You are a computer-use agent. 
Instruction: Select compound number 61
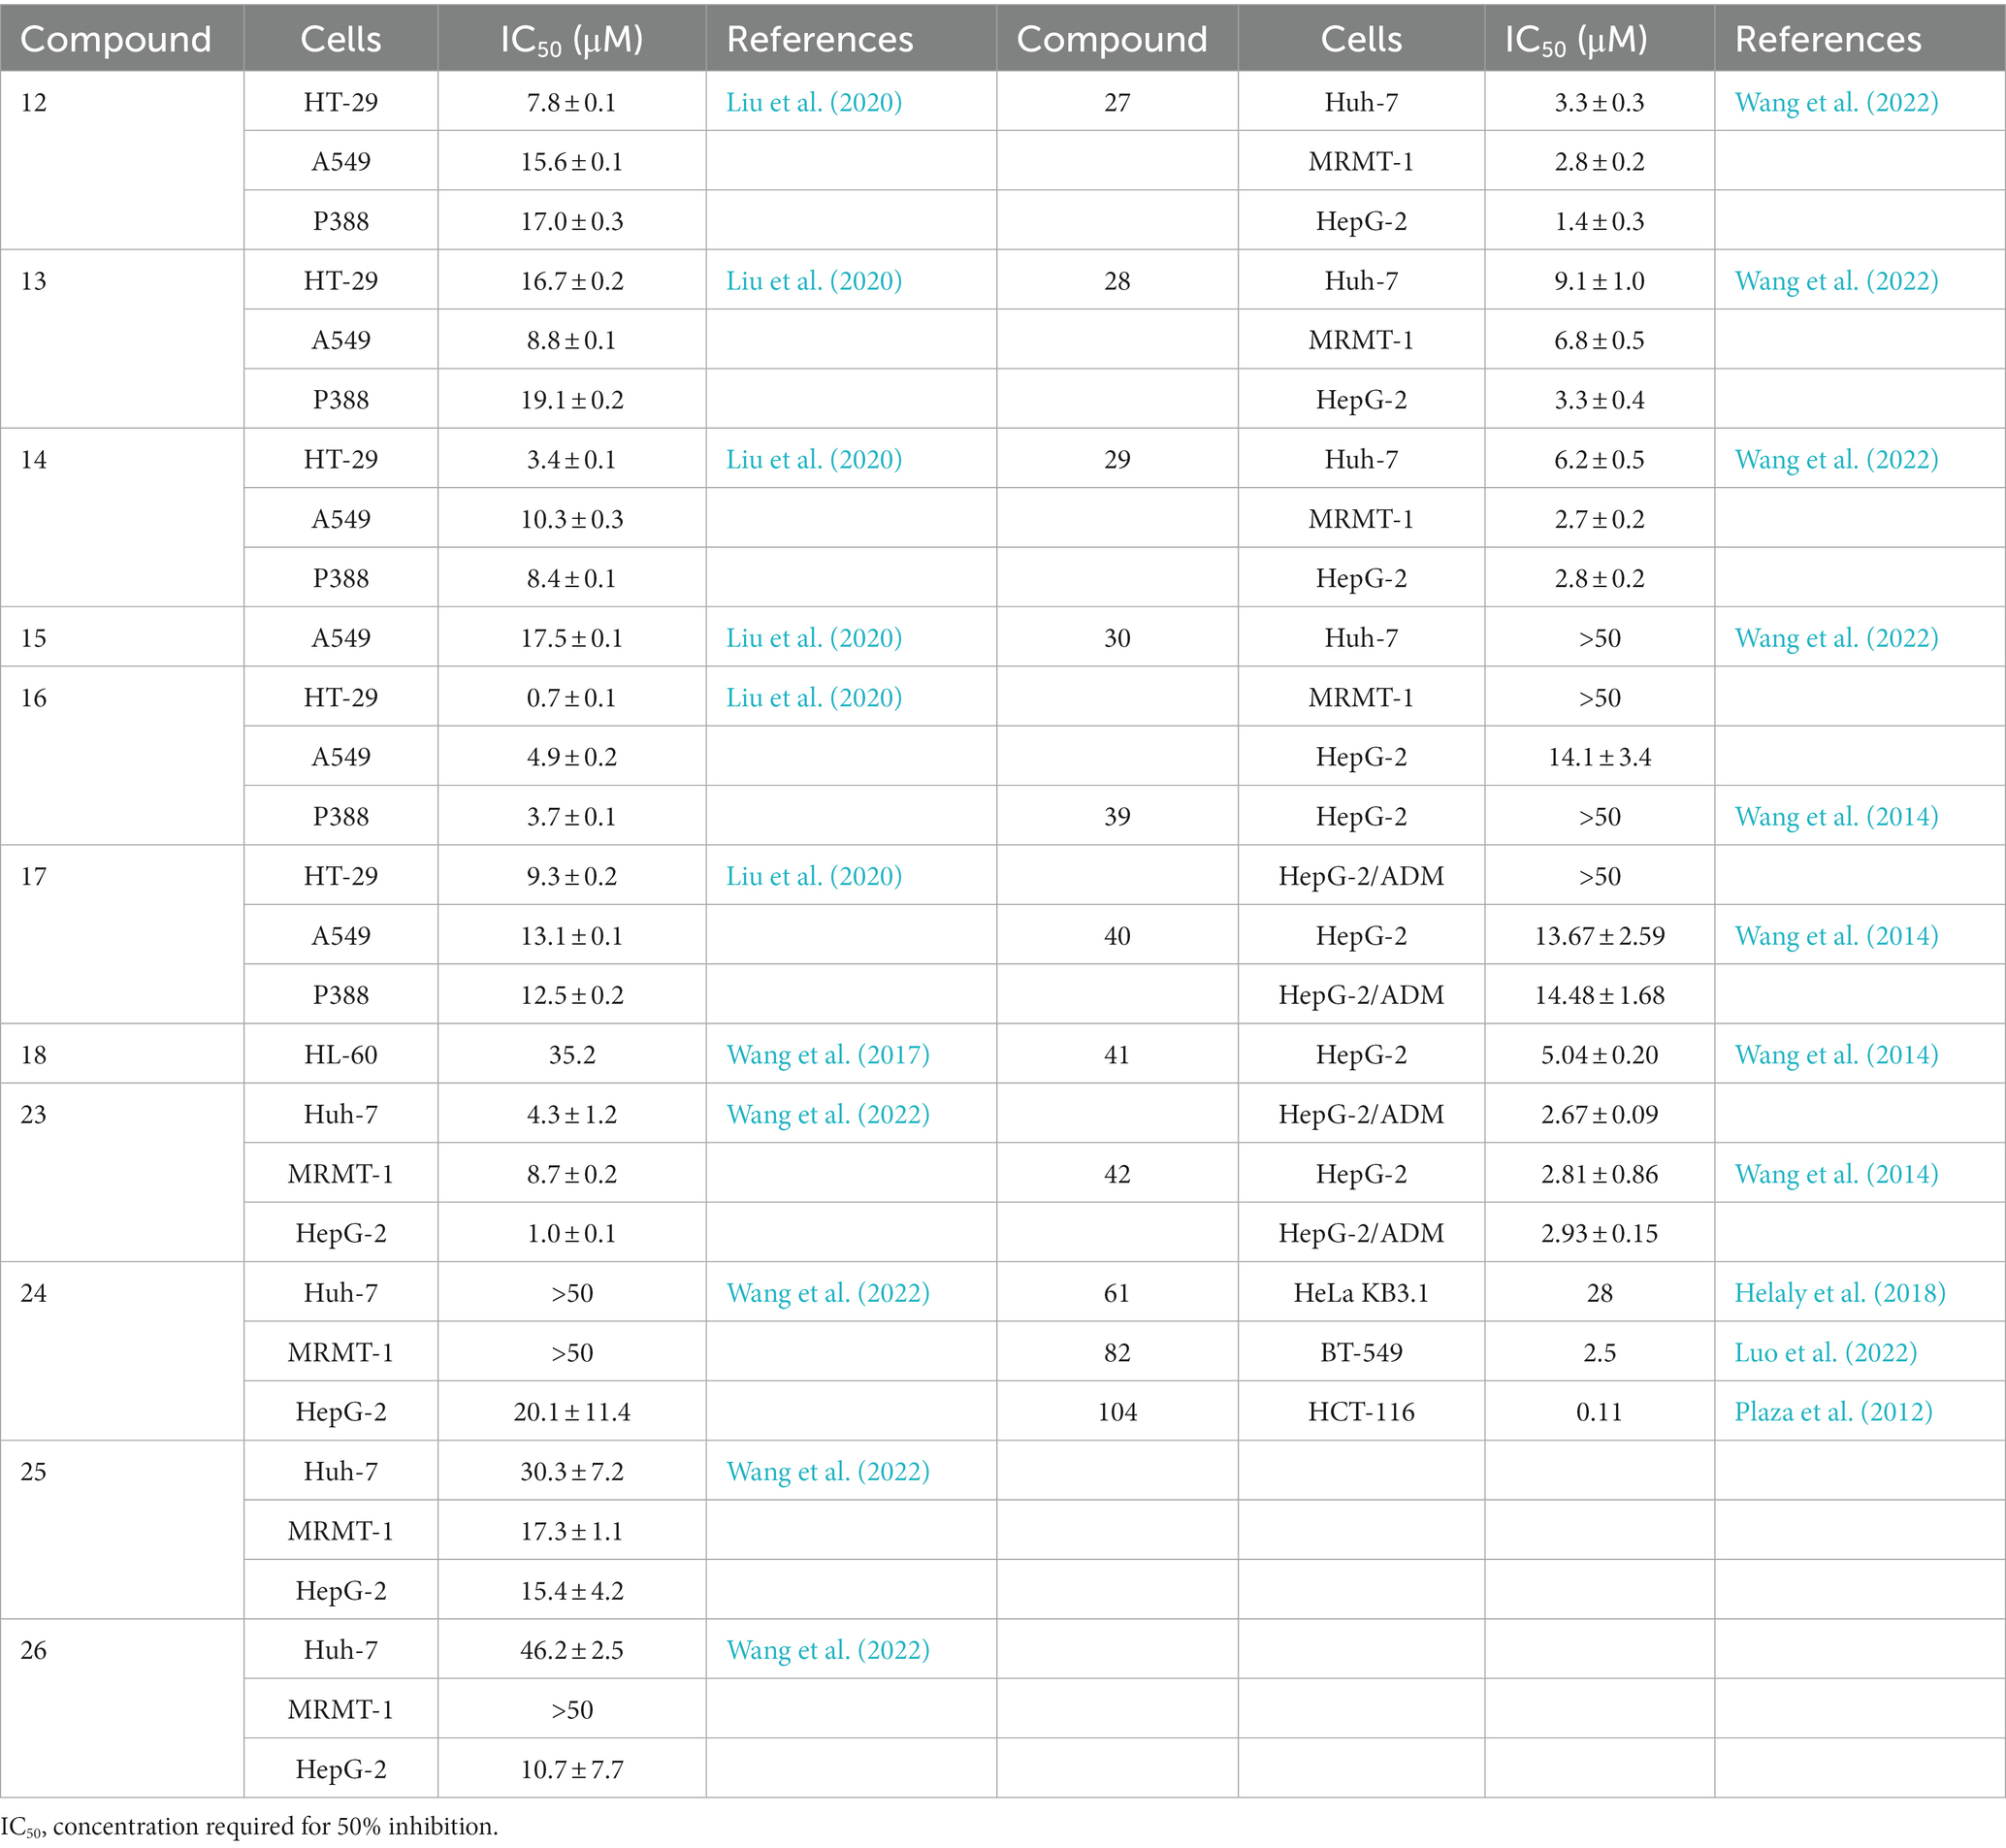[x=1117, y=1293]
